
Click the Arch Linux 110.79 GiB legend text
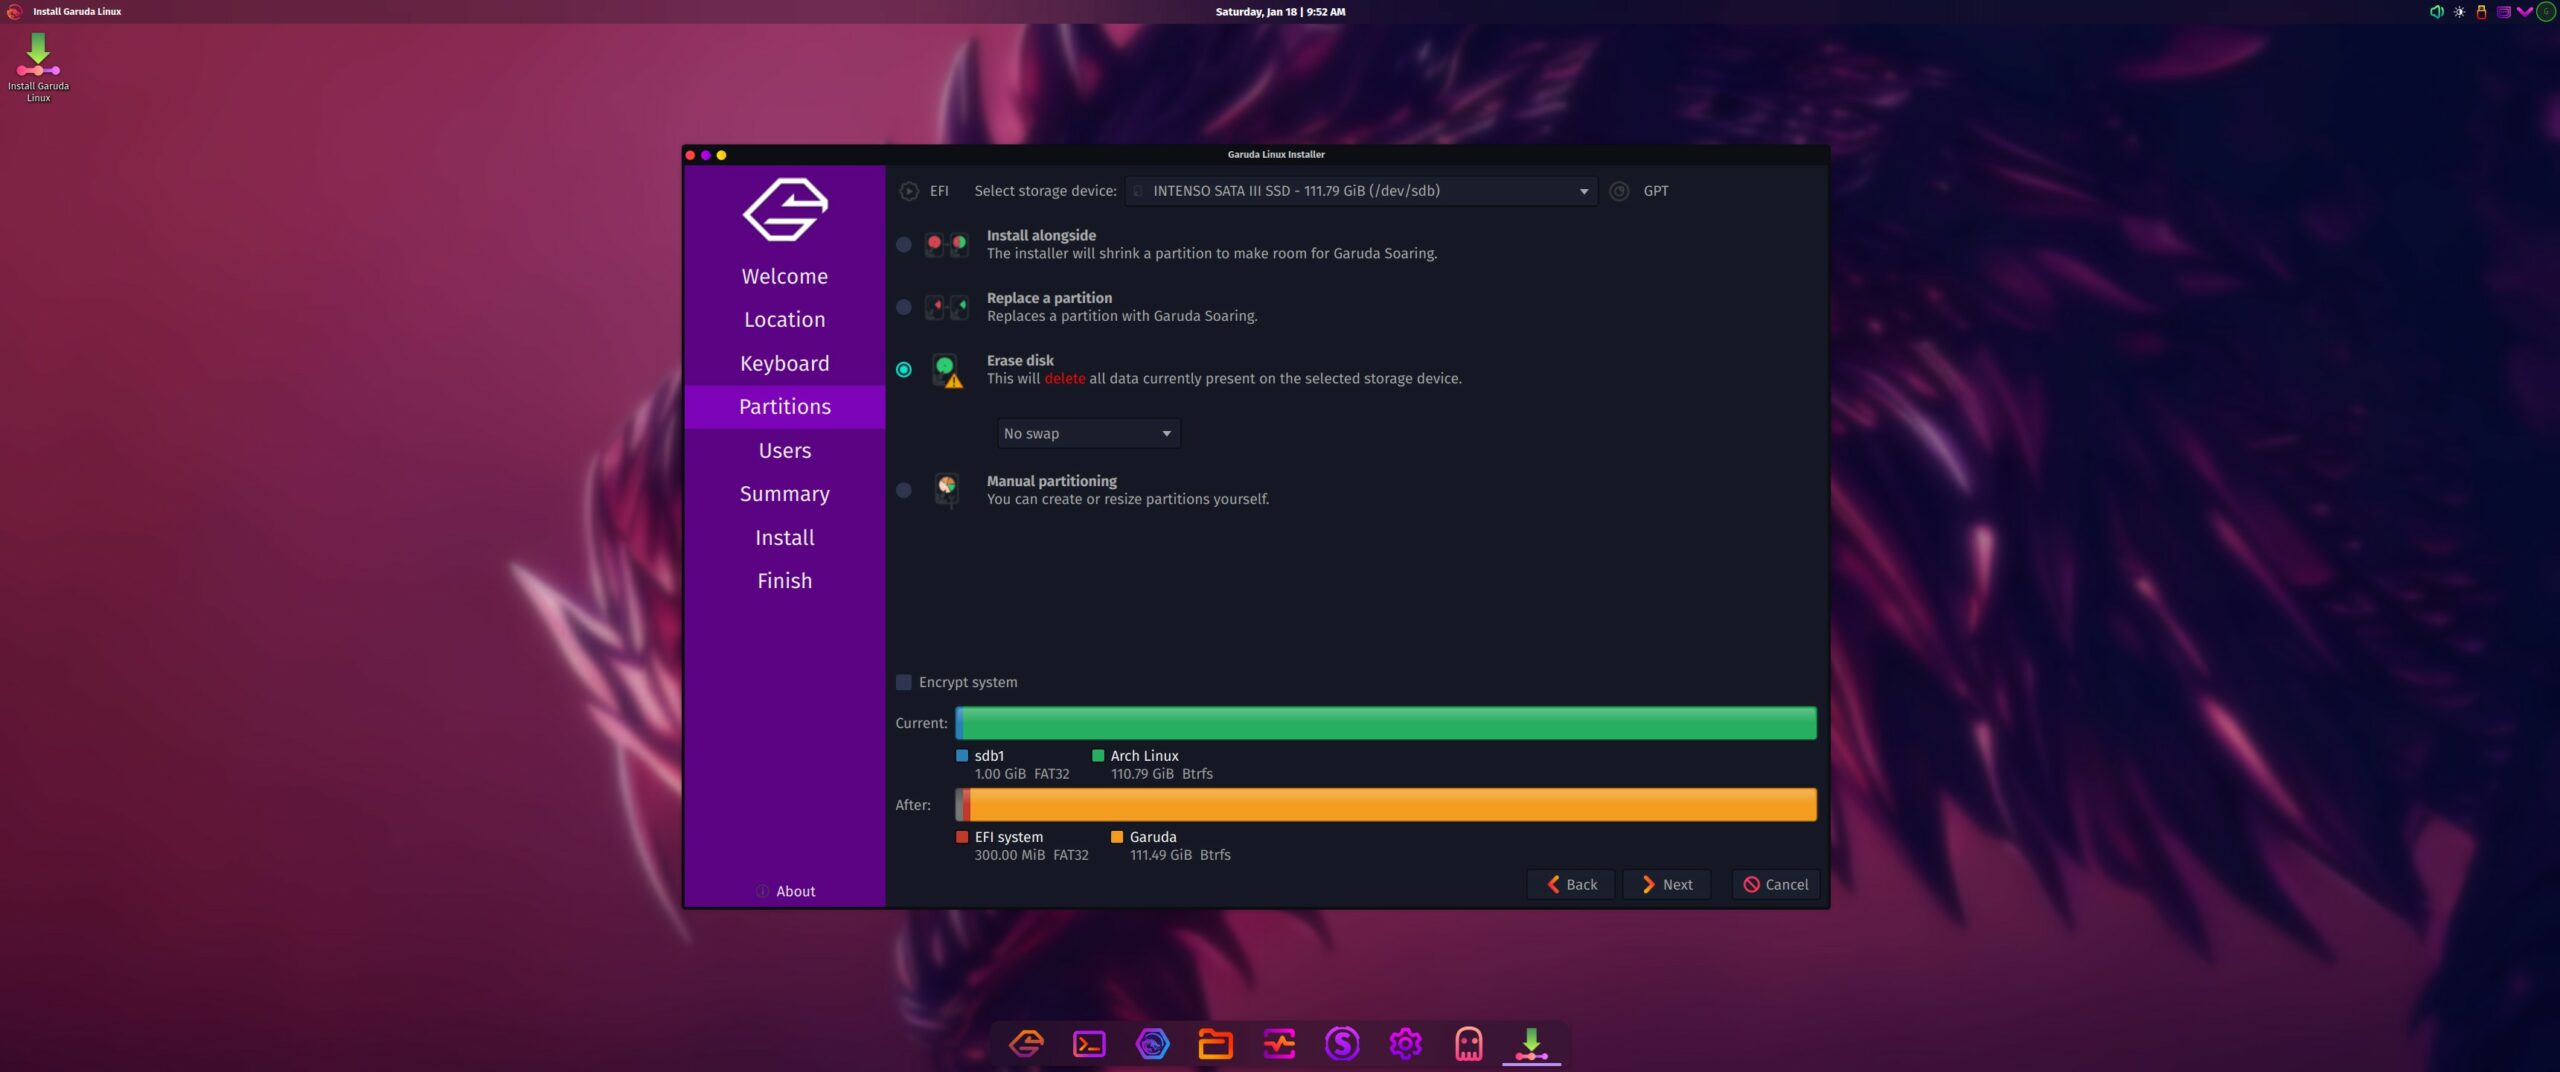1161,765
